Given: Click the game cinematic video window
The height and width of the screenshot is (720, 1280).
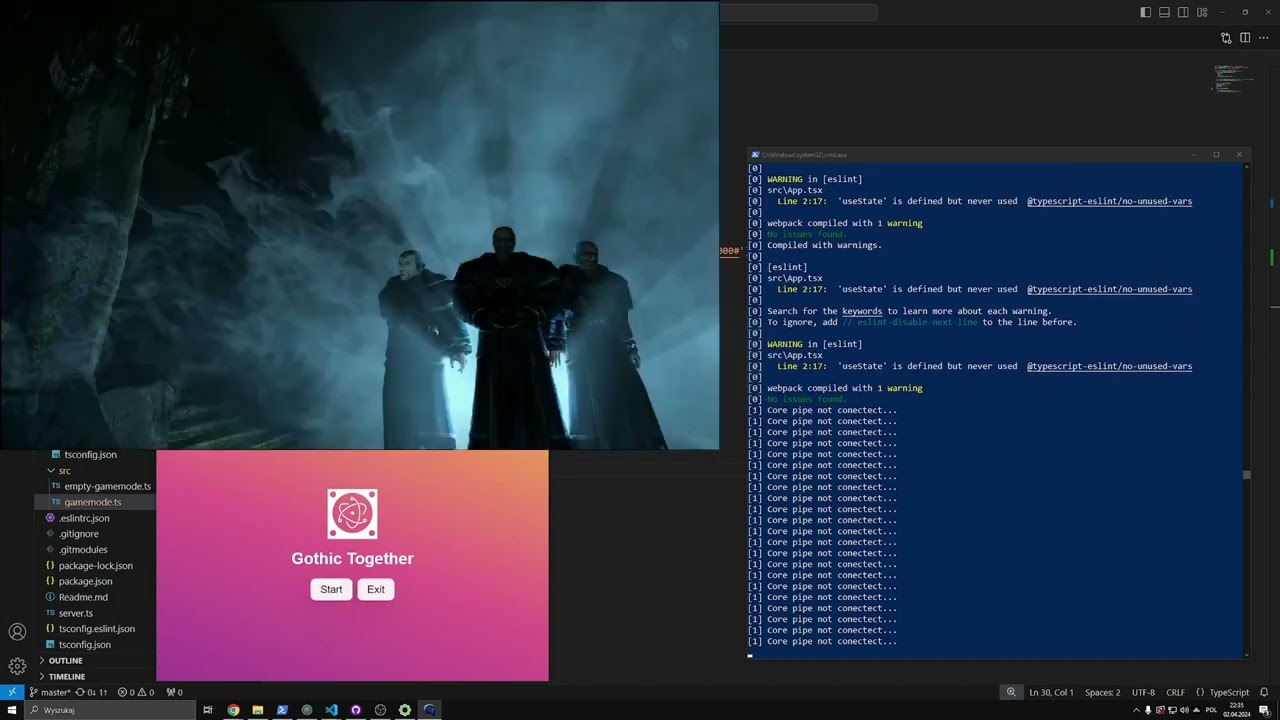Looking at the screenshot, I should click(x=359, y=225).
